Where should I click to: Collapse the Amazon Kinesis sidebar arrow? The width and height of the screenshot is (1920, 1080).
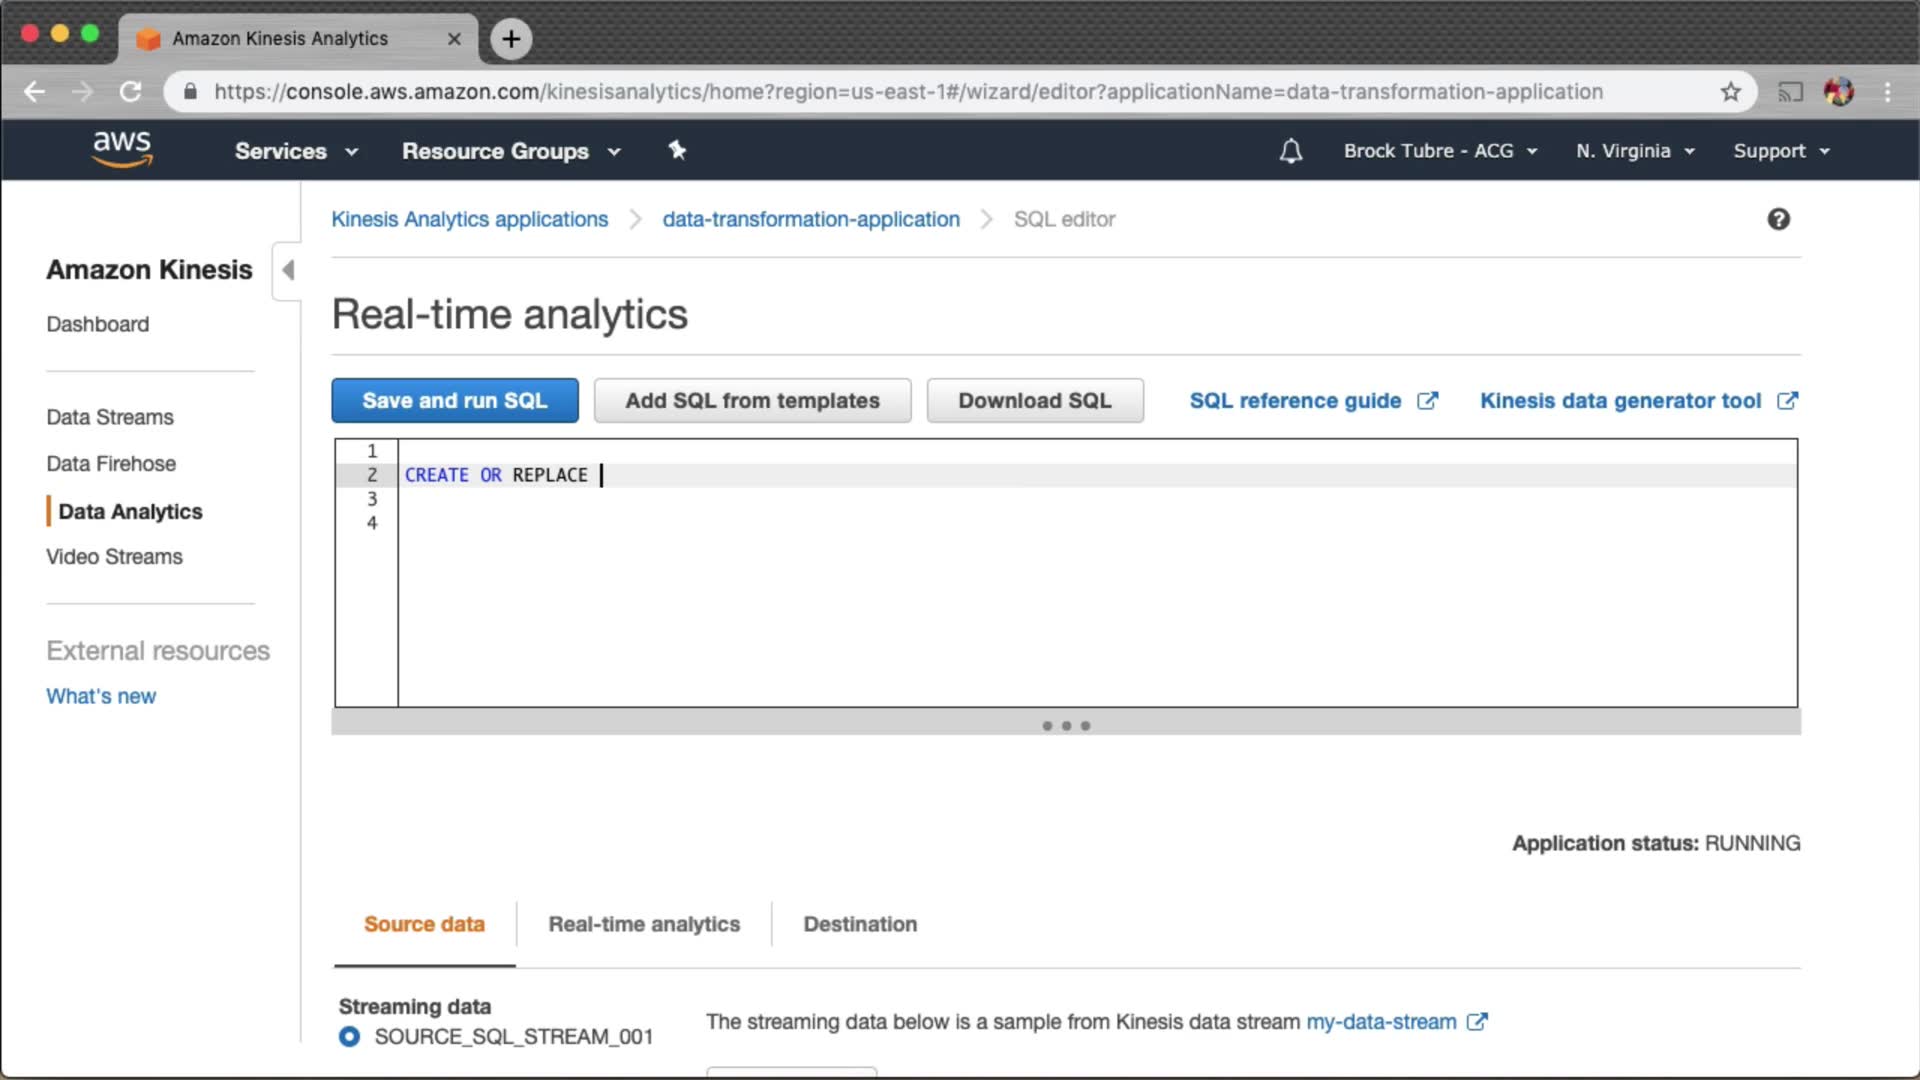(x=288, y=270)
